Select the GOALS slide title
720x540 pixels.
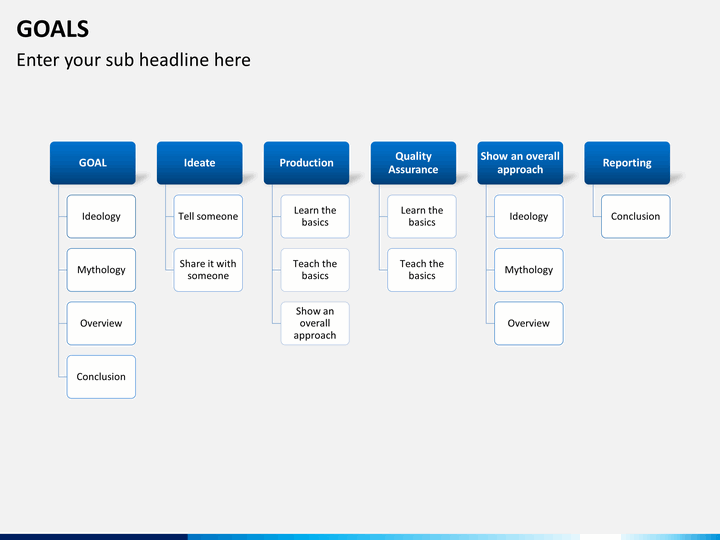click(x=53, y=29)
